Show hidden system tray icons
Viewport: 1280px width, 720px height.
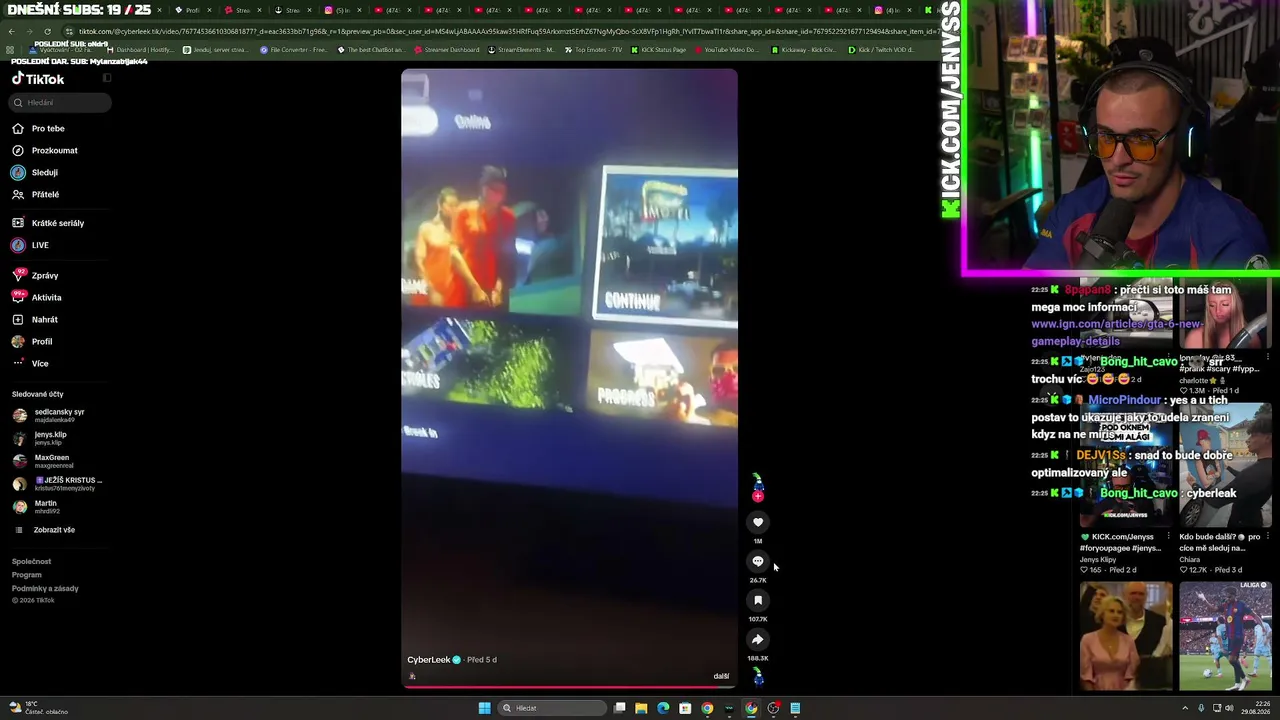pyautogui.click(x=1187, y=708)
